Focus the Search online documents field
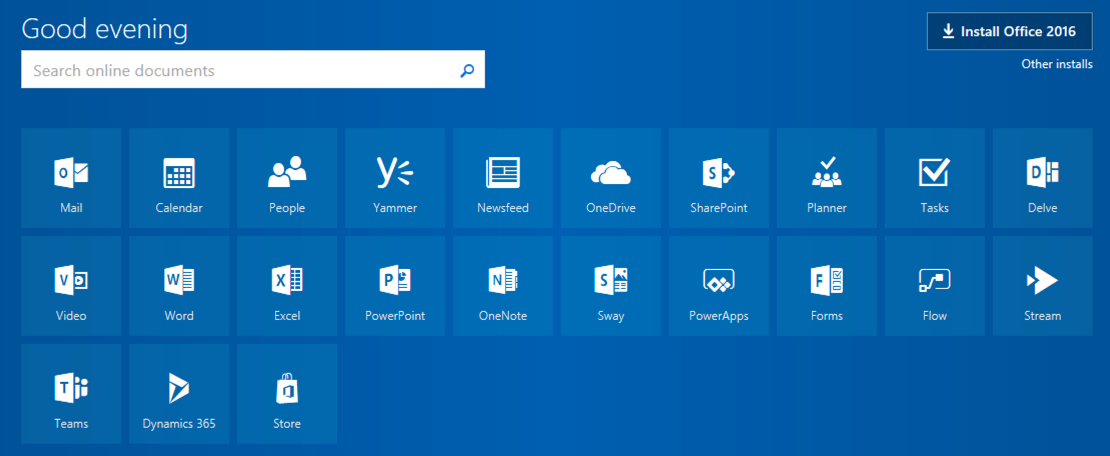This screenshot has height=456, width=1110. coord(253,69)
